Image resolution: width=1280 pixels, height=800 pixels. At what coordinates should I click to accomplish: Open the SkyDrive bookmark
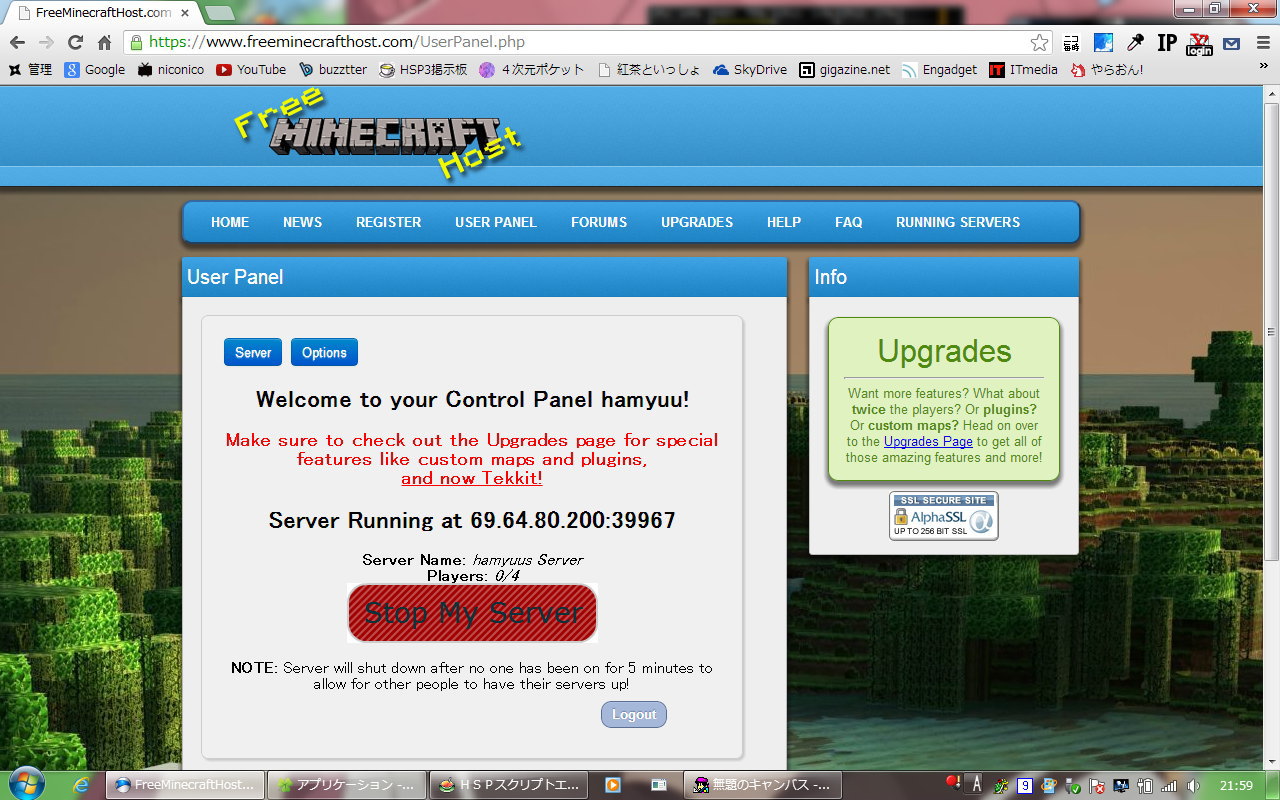750,70
